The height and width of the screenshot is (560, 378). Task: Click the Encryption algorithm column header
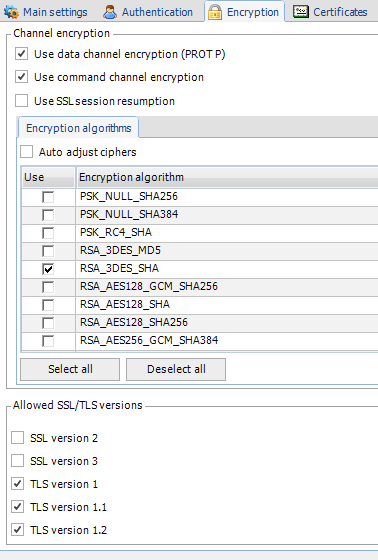(x=227, y=177)
